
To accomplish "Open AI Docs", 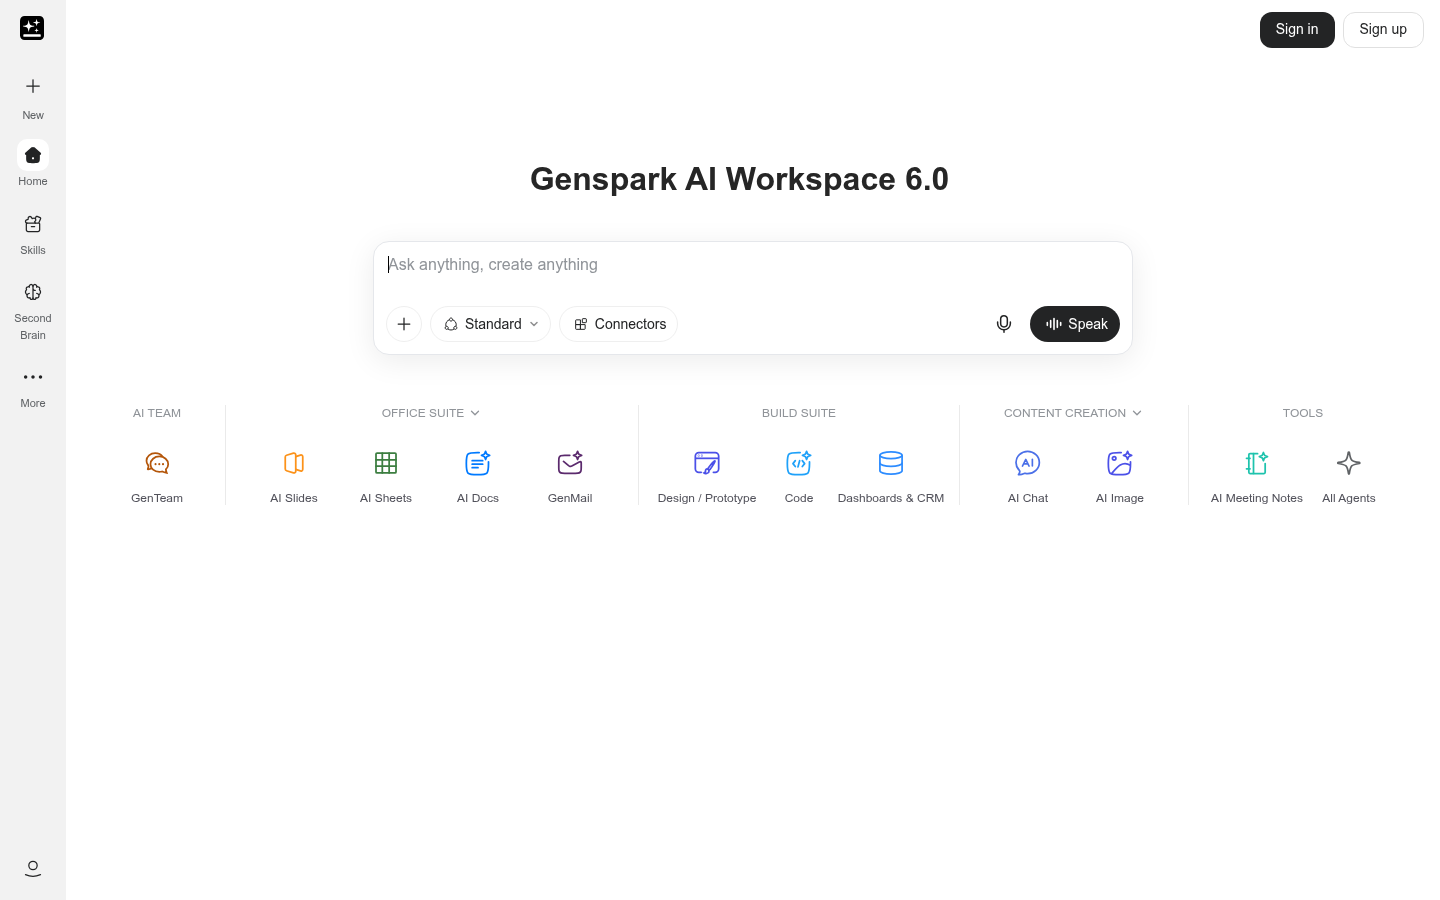I will click(x=478, y=476).
